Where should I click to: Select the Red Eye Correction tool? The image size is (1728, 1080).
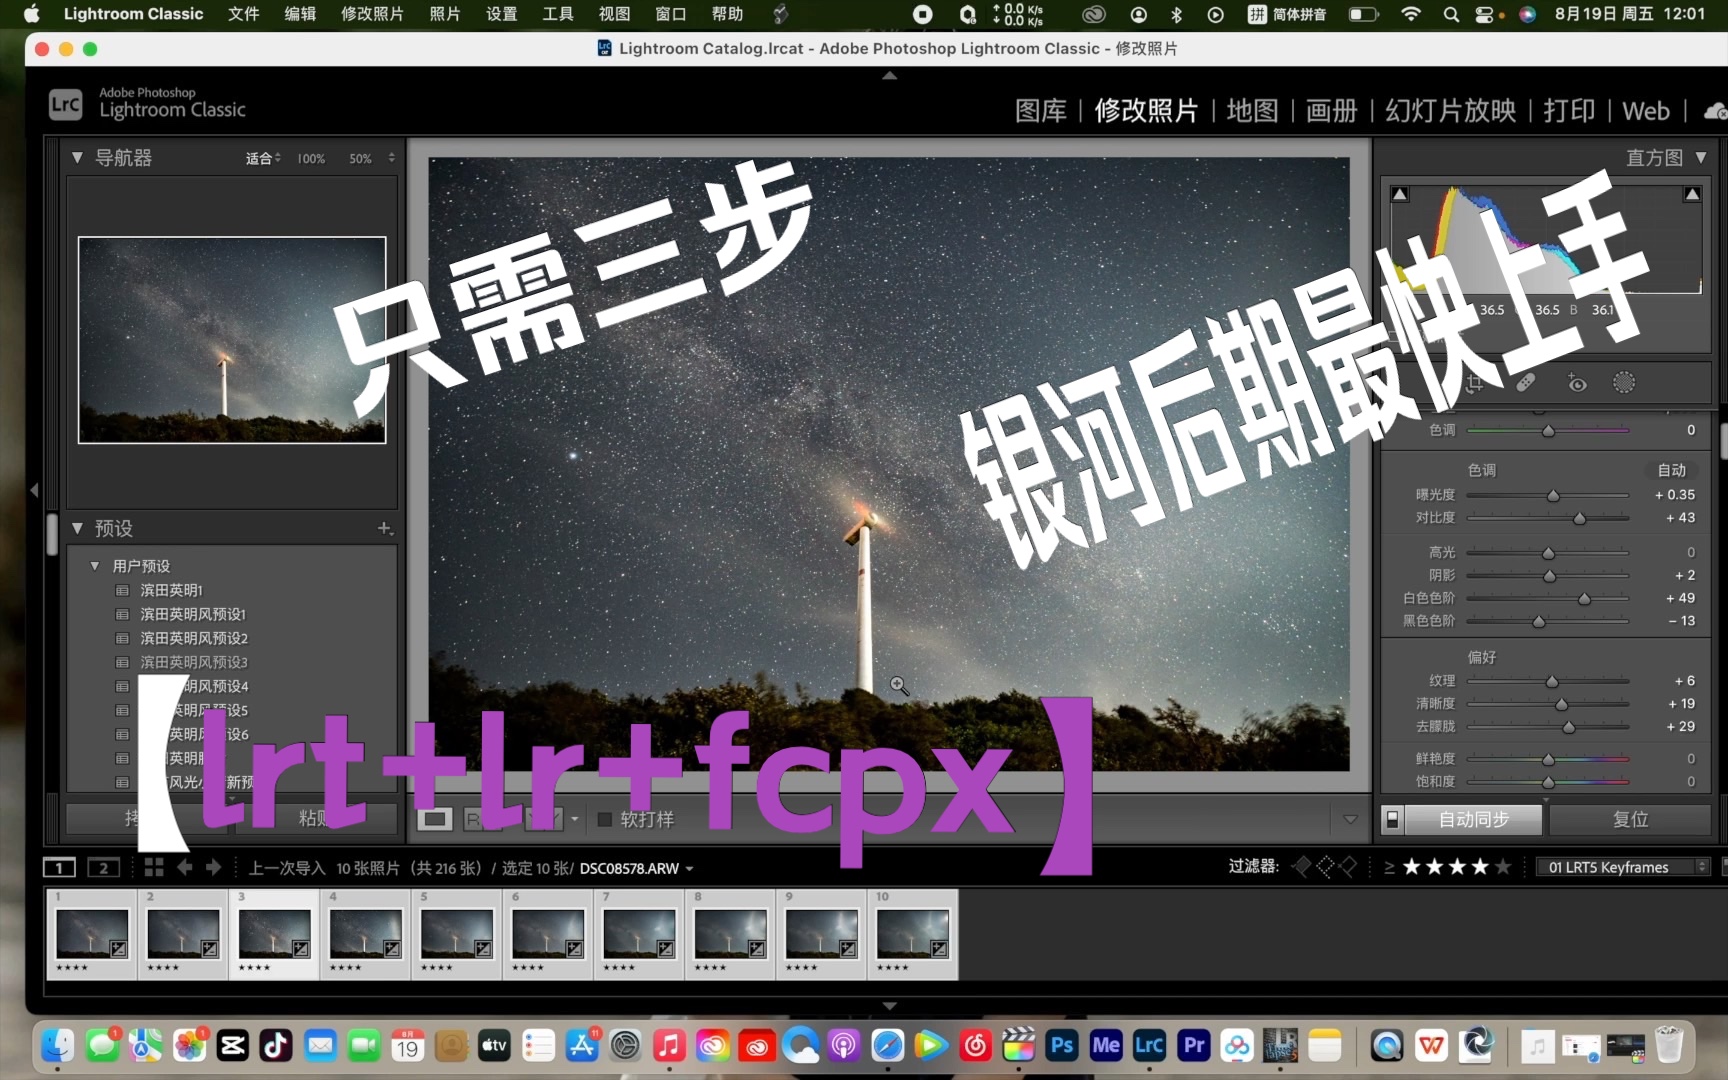[1577, 383]
